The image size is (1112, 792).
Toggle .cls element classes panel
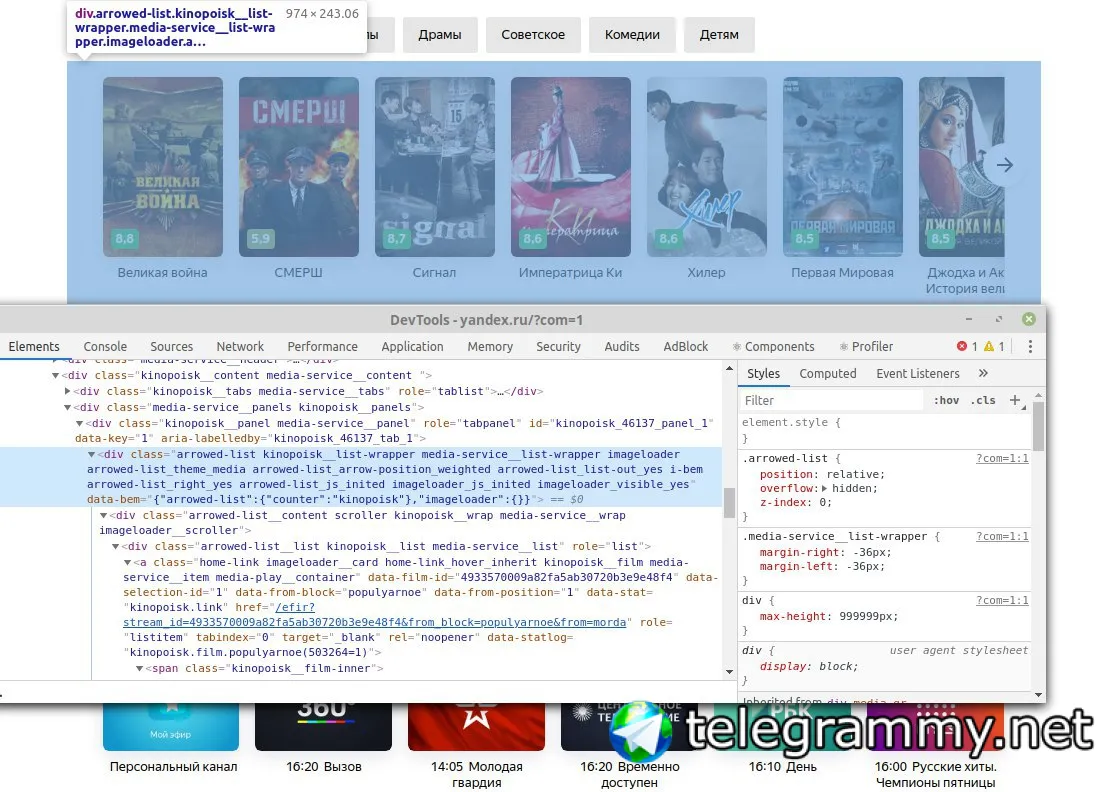983,400
